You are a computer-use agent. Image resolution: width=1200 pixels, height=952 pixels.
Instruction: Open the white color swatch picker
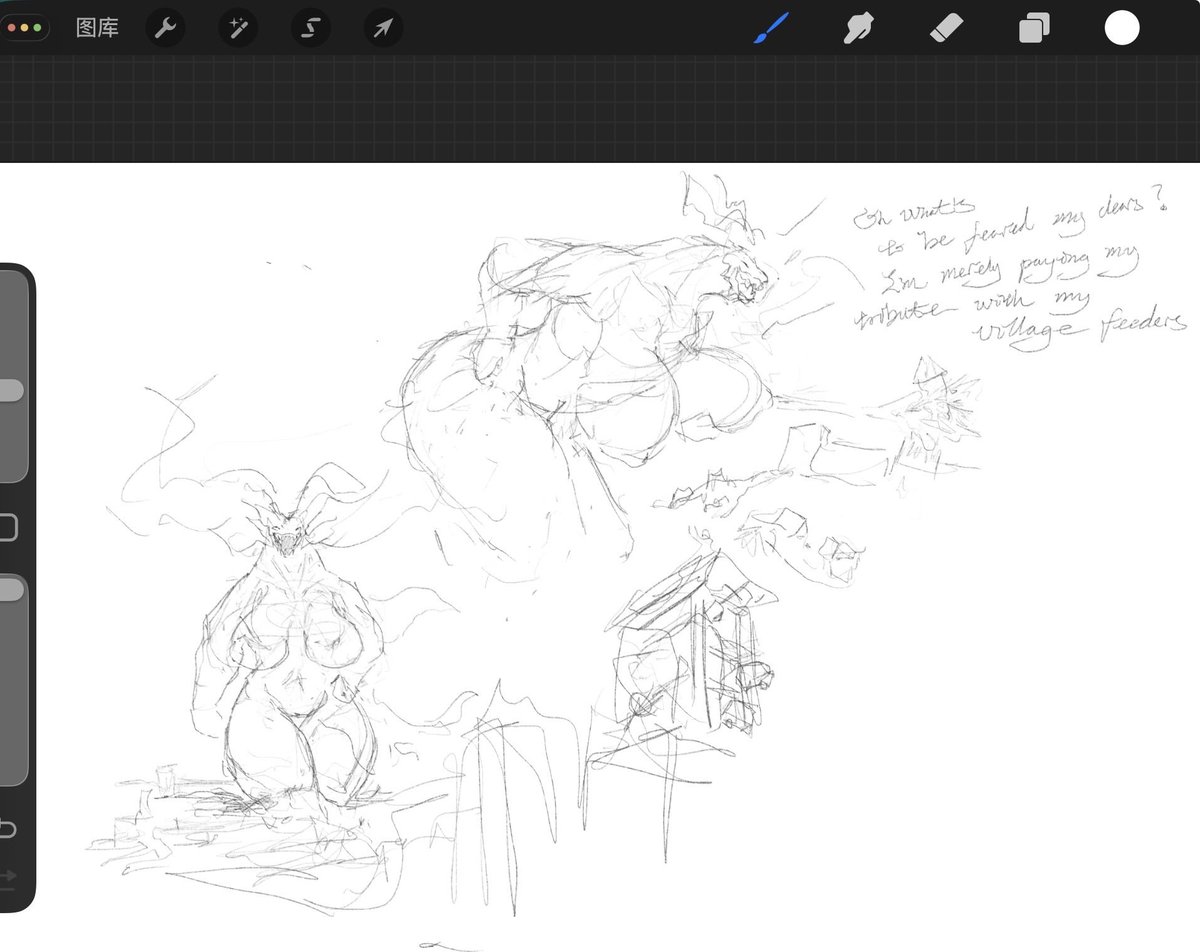1122,28
